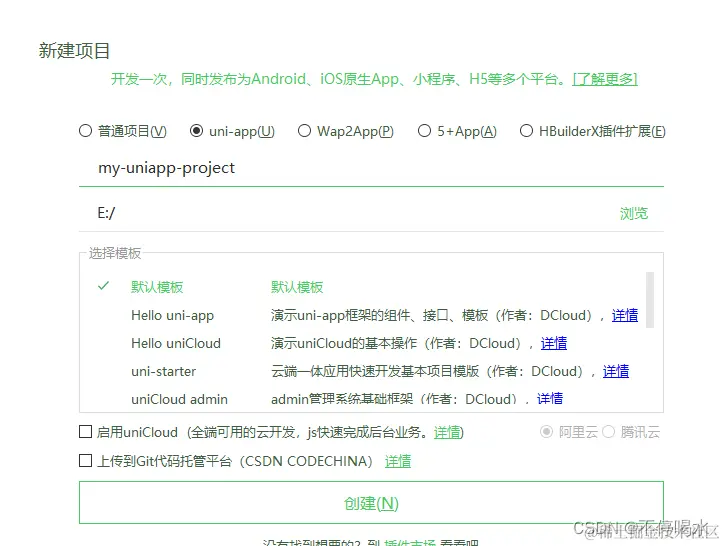This screenshot has height=546, width=725.
Task: Open the 了解更多 link
Action: 605,79
